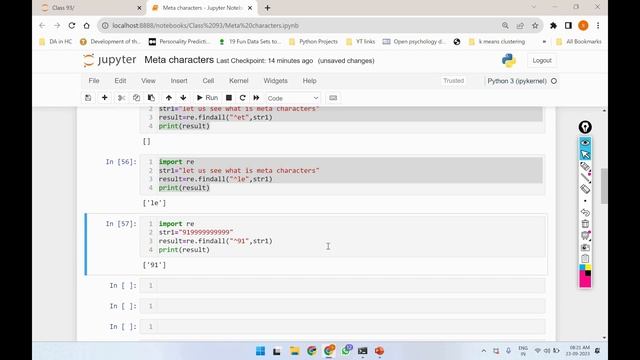Open Chrome three-dot menu
Screen dimensions: 640x360
point(598,25)
